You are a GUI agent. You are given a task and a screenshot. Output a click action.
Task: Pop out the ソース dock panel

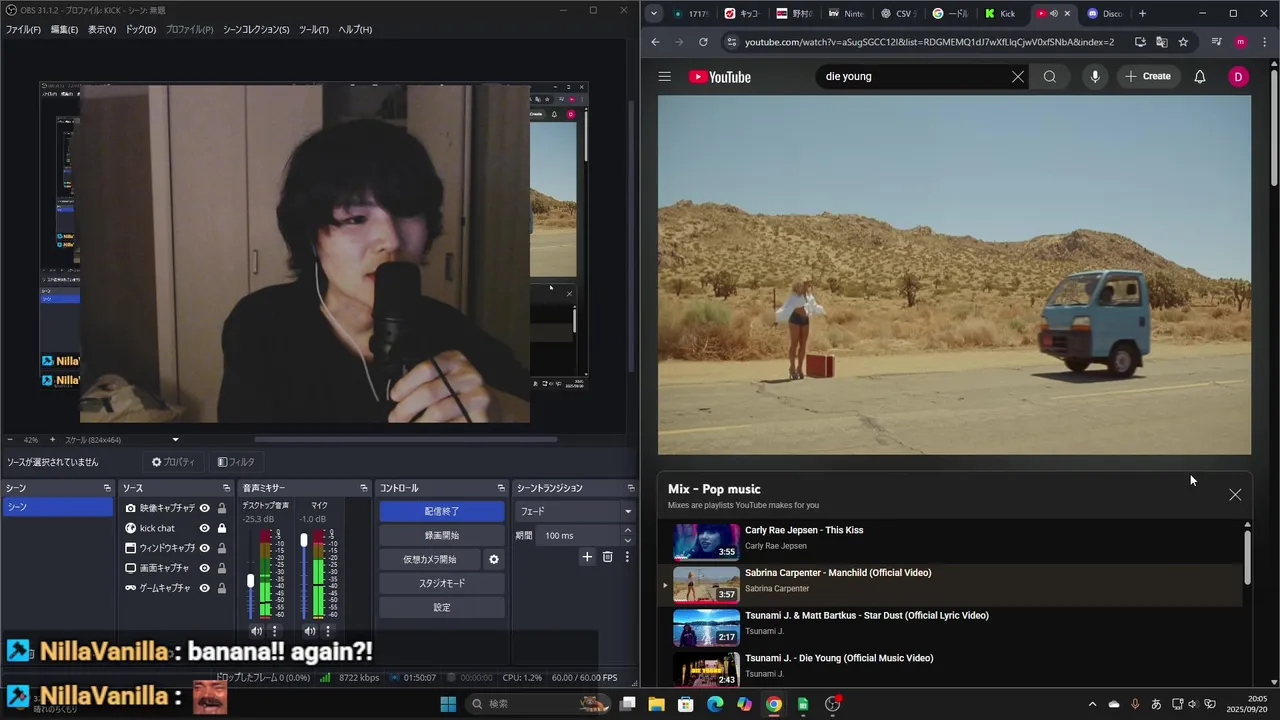pos(227,488)
